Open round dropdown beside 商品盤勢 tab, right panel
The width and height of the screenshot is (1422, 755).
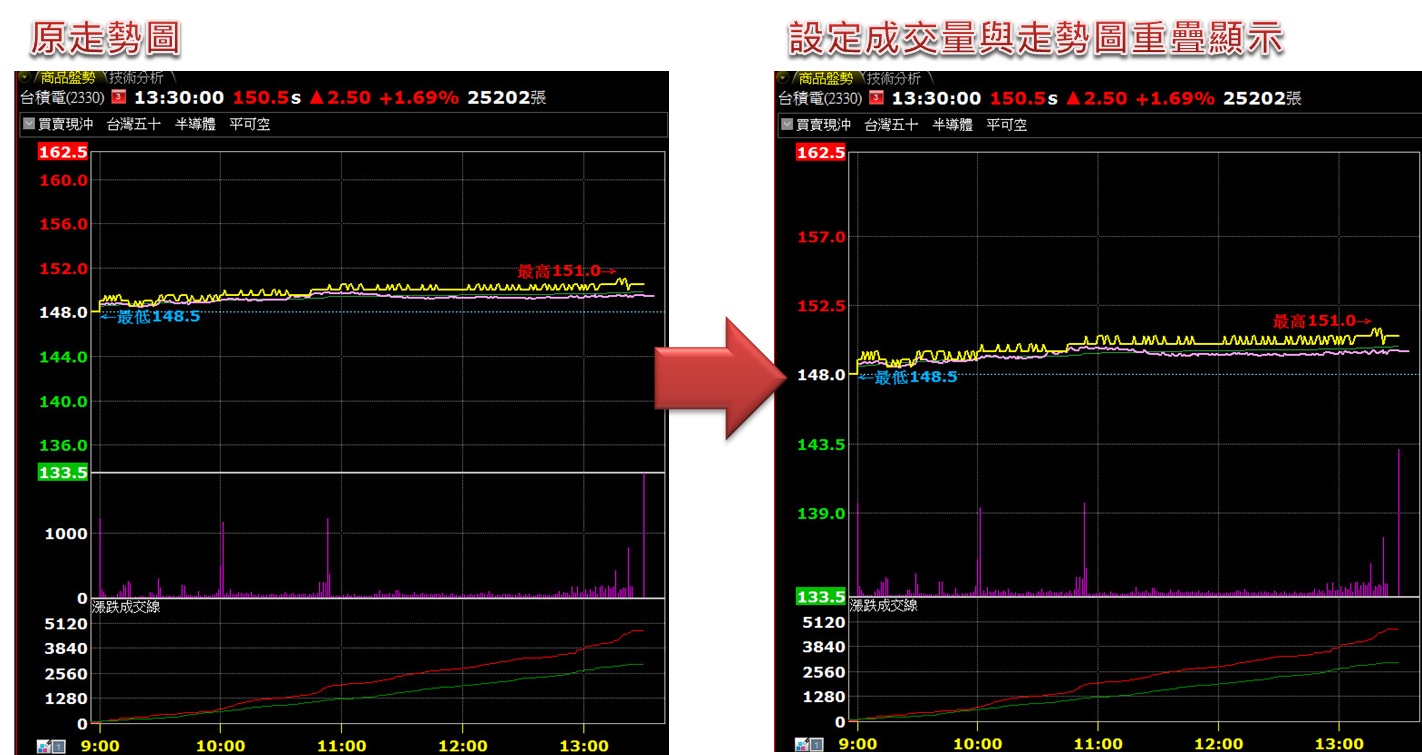[782, 77]
